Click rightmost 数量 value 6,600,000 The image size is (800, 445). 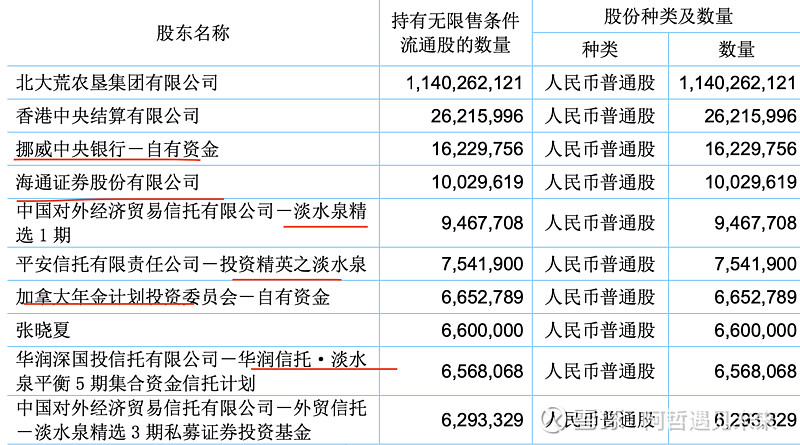[x=756, y=330]
